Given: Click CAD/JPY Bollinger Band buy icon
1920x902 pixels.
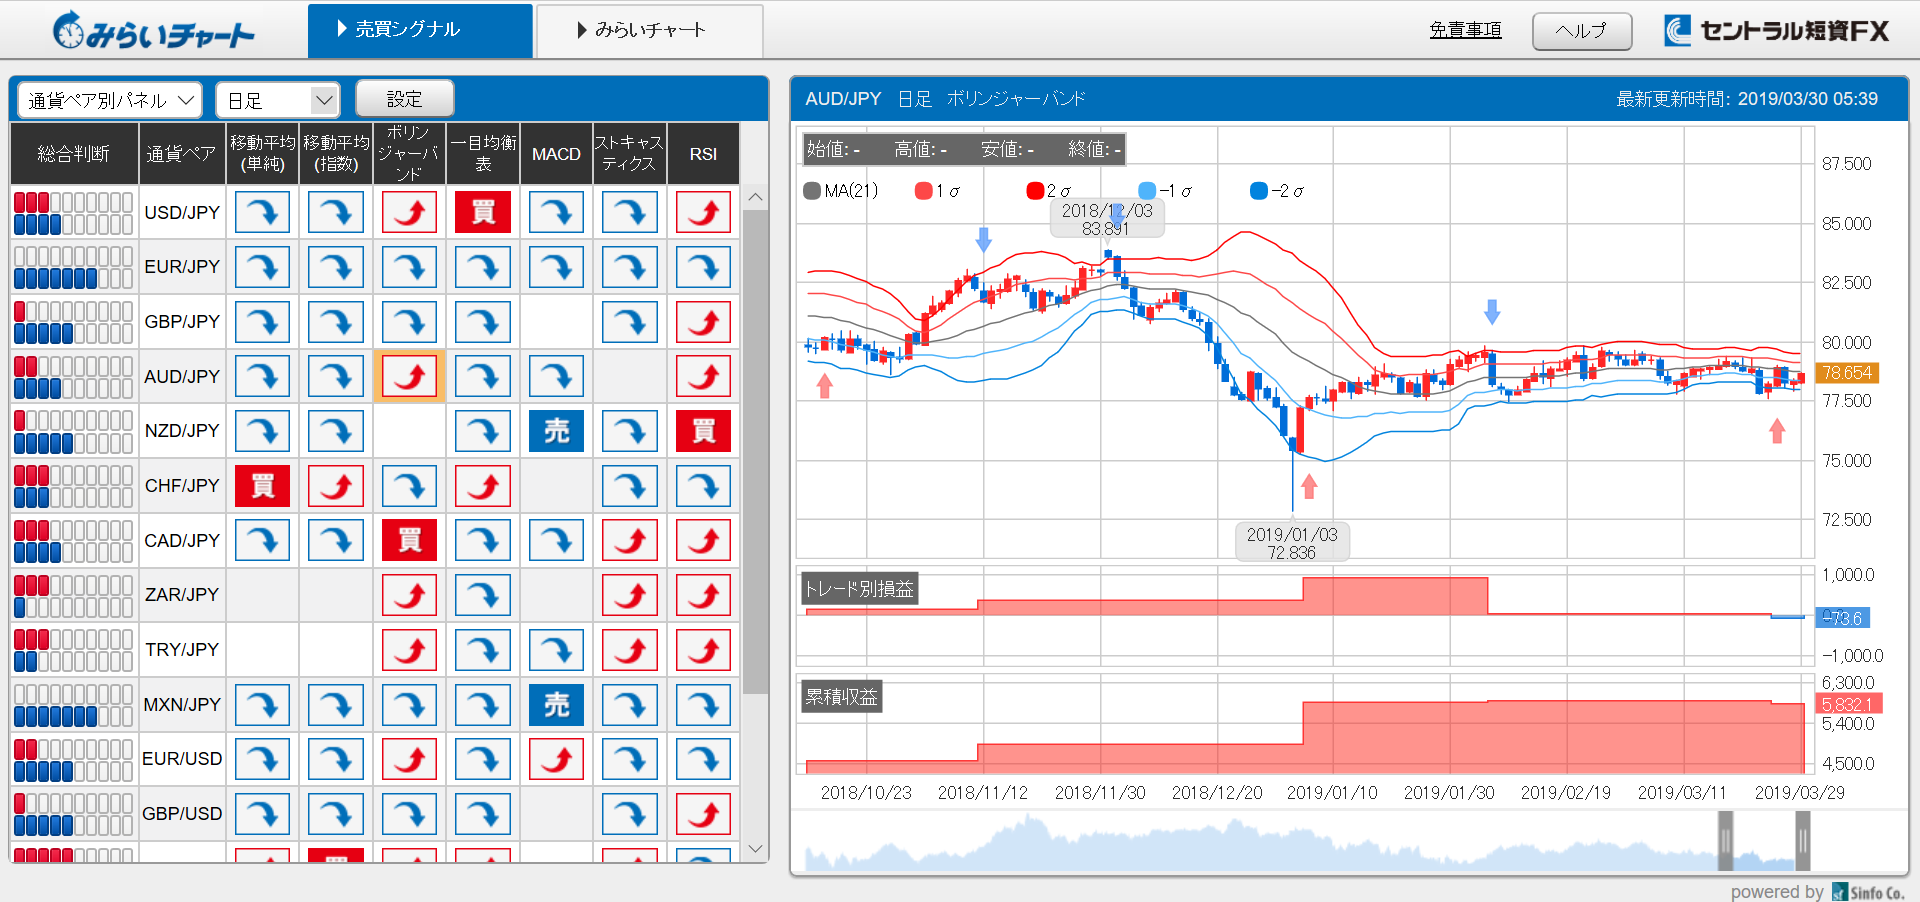Looking at the screenshot, I should [409, 541].
